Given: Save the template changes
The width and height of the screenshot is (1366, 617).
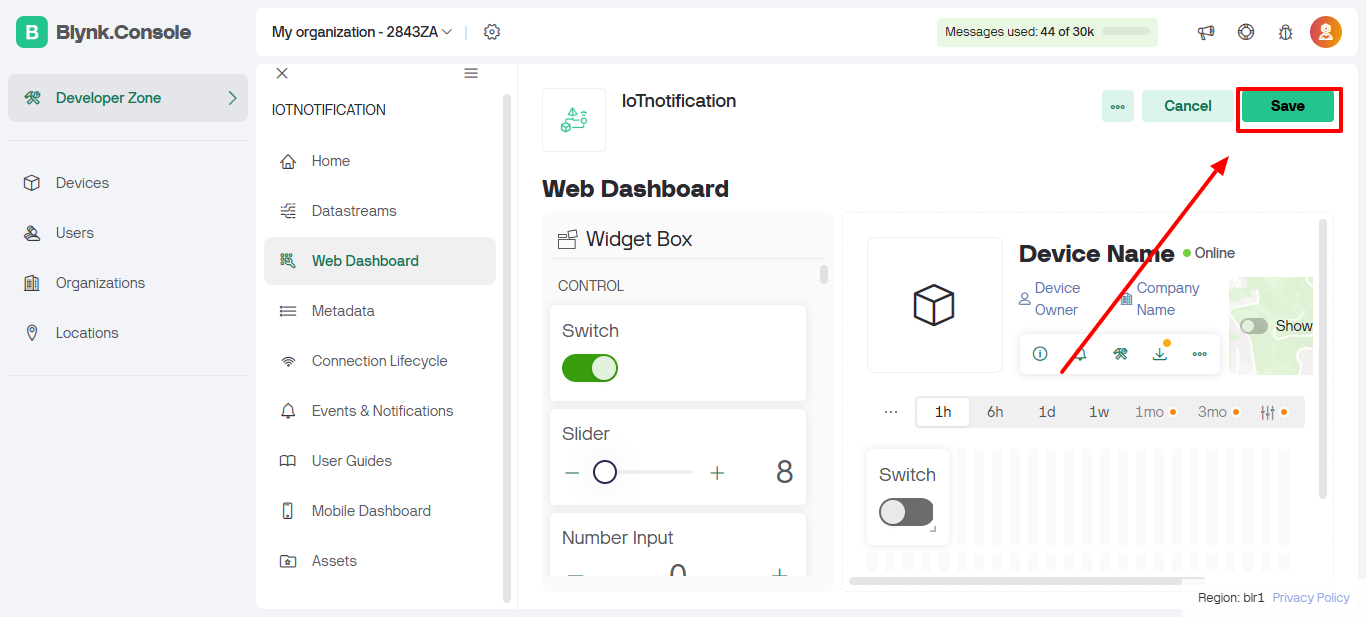Looking at the screenshot, I should coord(1288,106).
